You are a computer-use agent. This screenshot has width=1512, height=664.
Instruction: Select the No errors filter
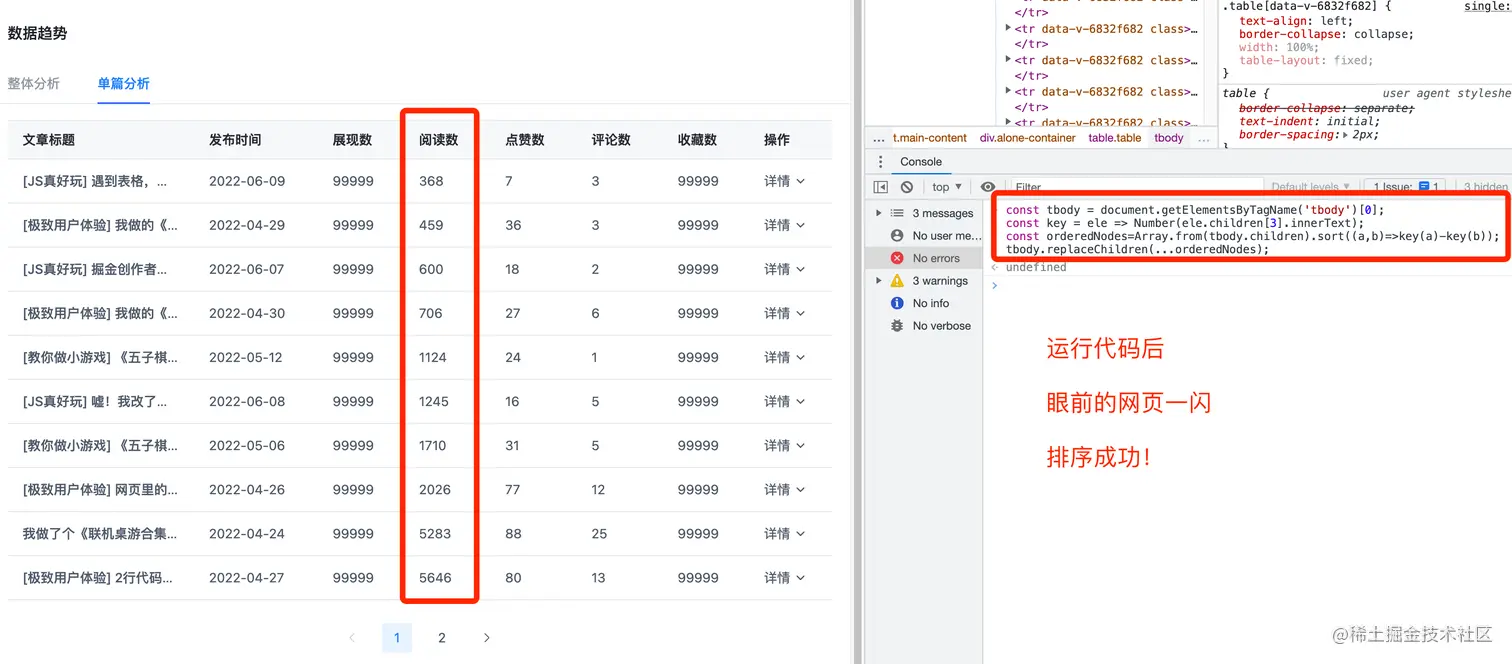tap(926, 258)
